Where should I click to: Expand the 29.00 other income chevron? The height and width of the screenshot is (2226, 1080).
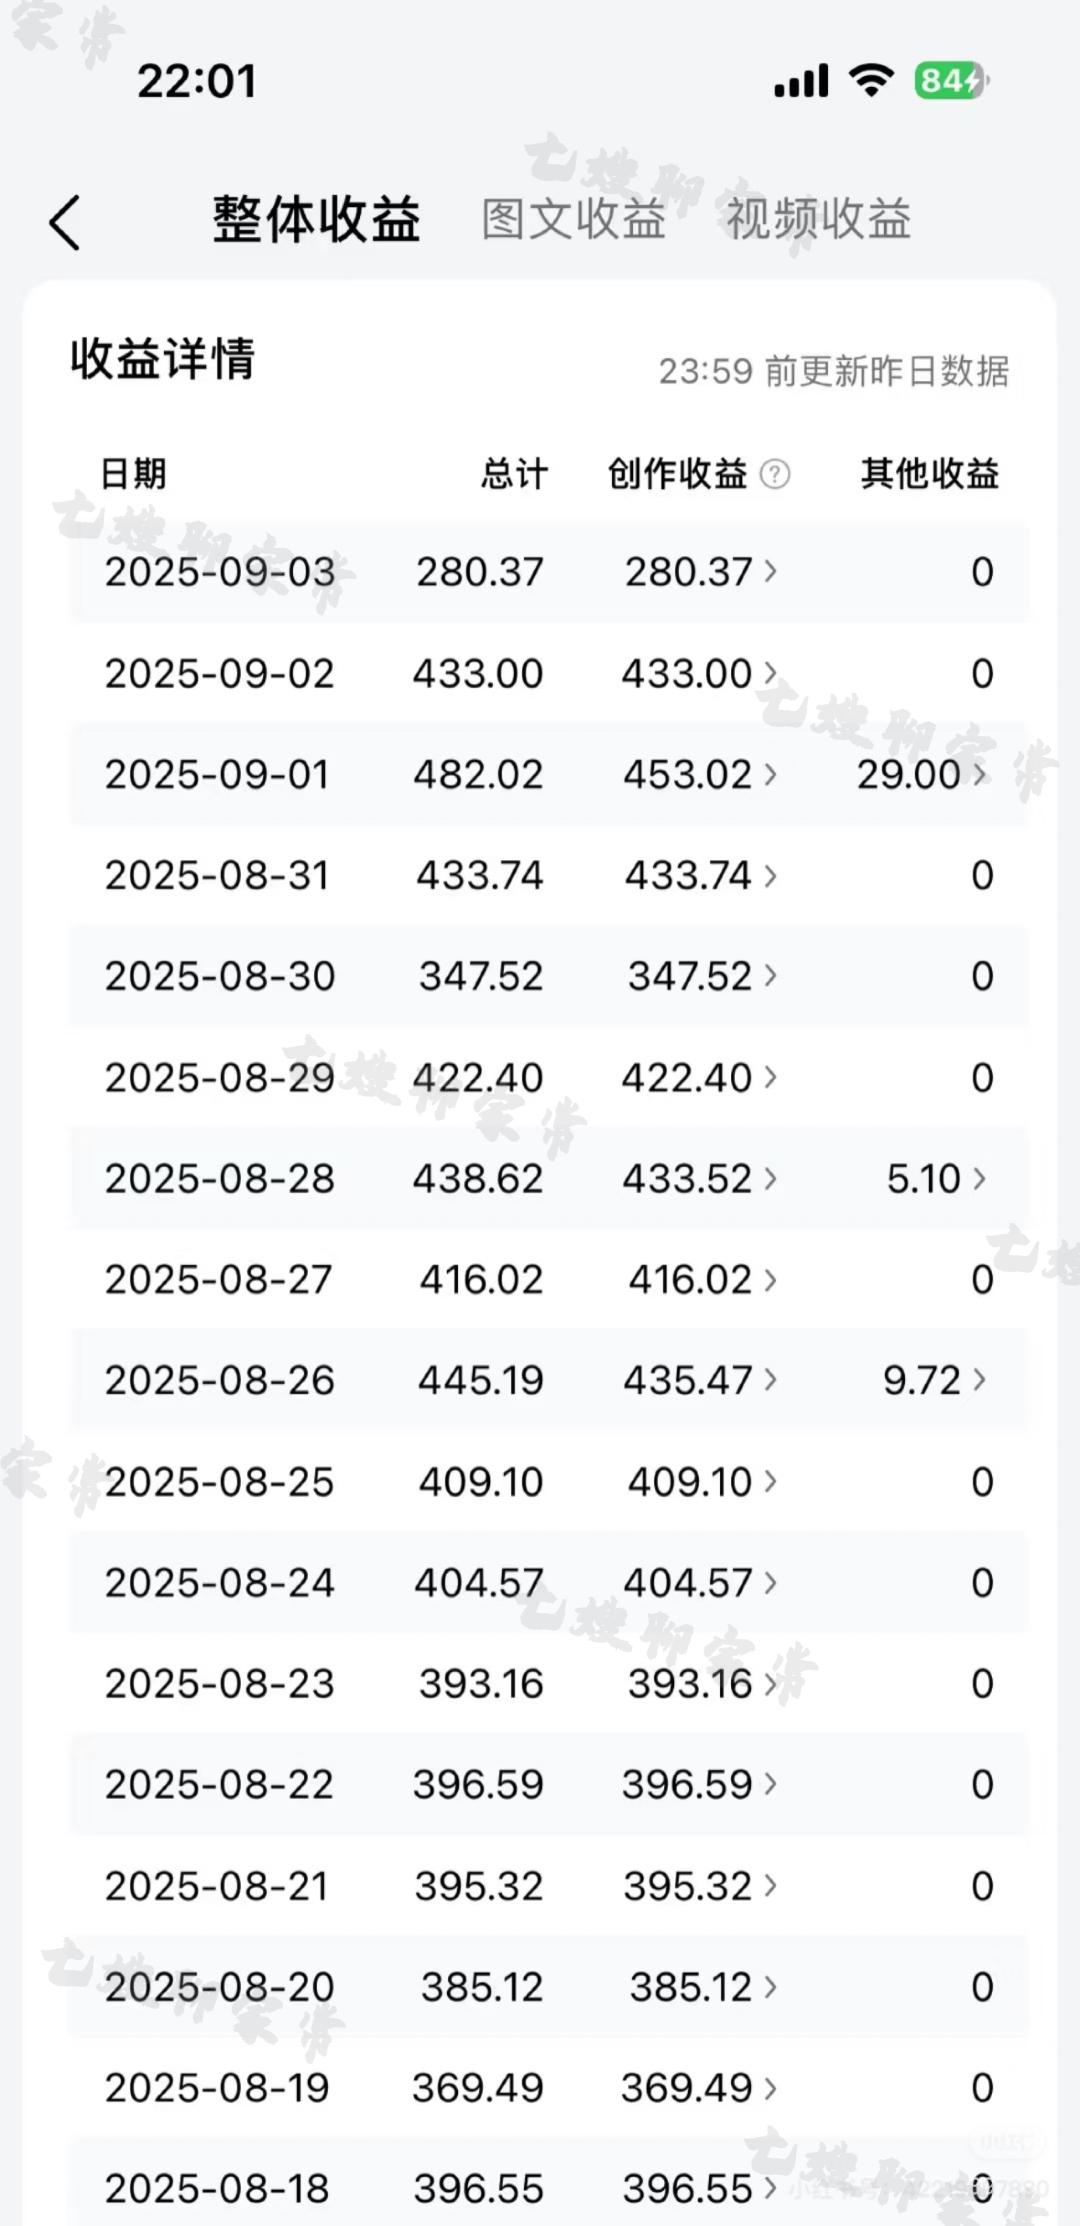tap(921, 775)
